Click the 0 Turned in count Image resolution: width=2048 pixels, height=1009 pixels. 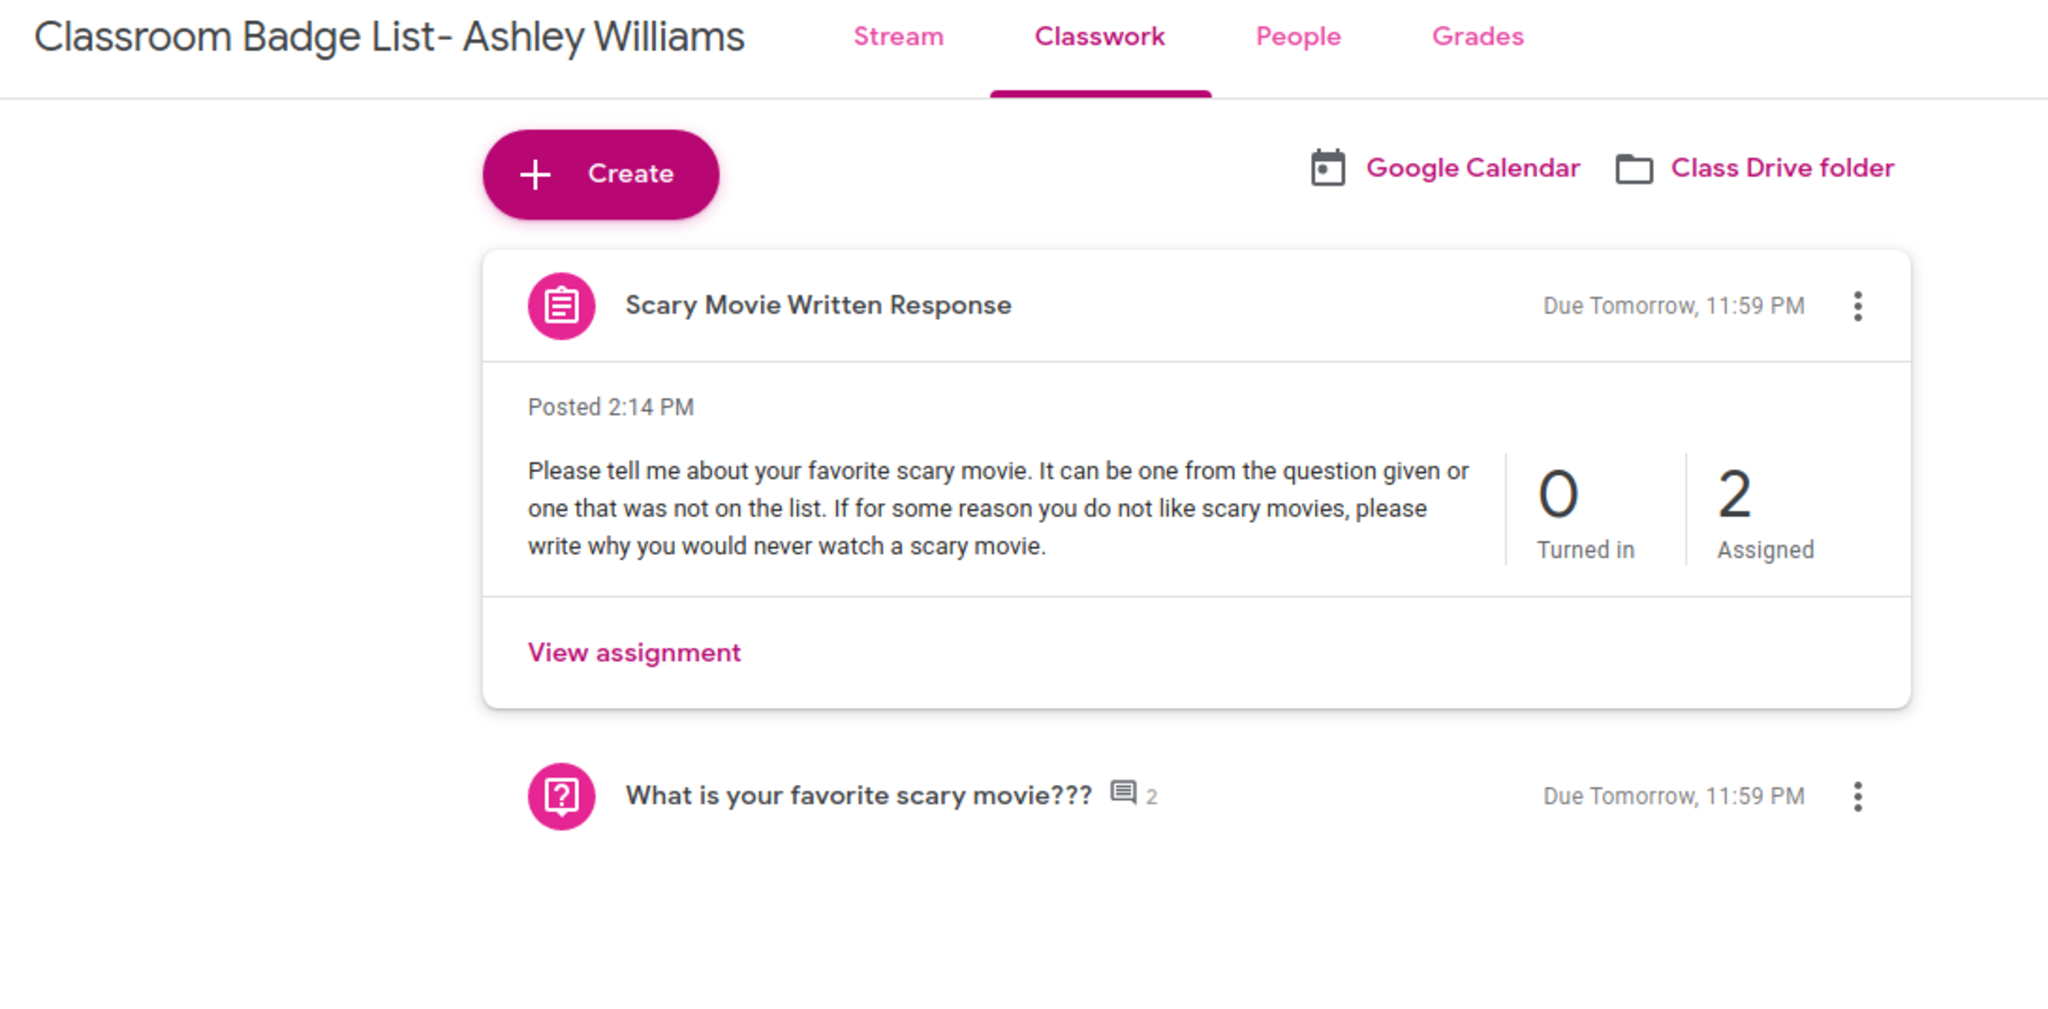pyautogui.click(x=1584, y=511)
